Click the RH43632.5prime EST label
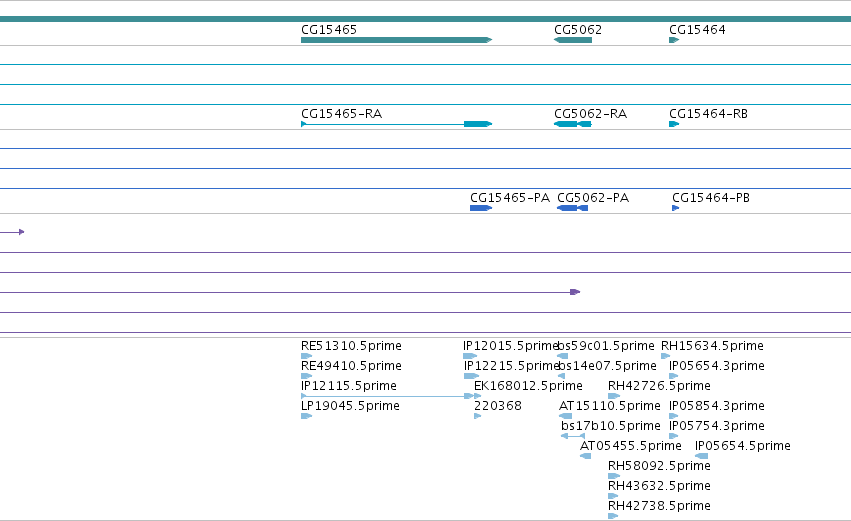The width and height of the screenshot is (851, 521). (659, 486)
